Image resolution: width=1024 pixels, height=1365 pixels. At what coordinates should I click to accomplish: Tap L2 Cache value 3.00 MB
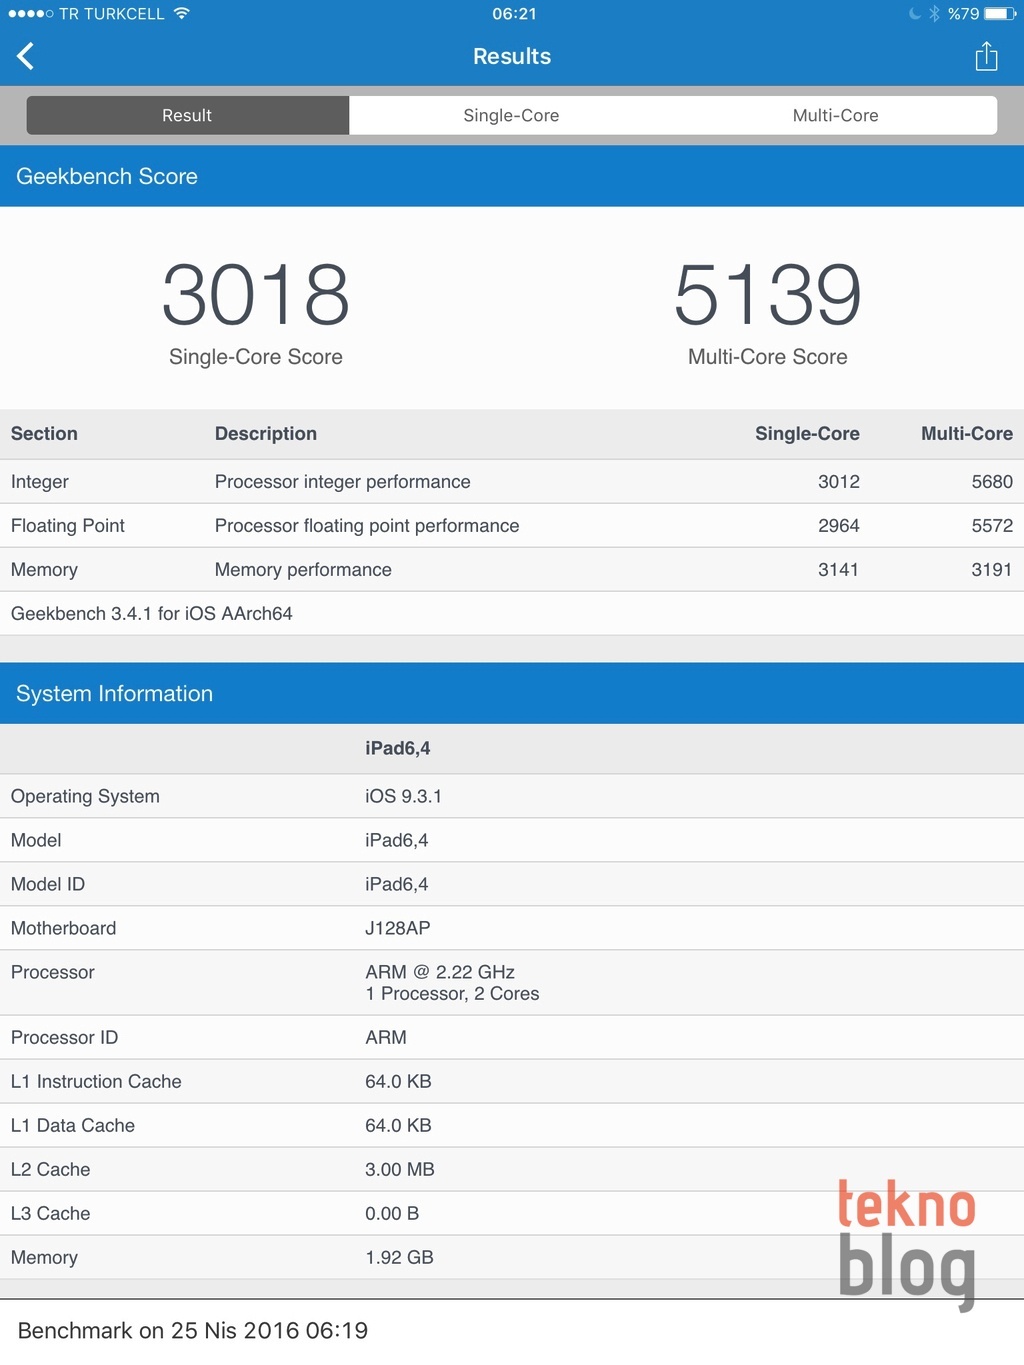pyautogui.click(x=400, y=1170)
